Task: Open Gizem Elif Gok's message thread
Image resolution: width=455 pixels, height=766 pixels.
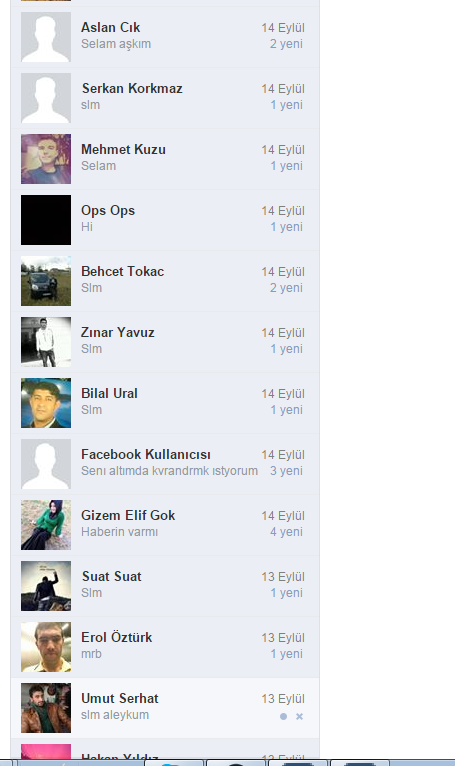Action: click(165, 525)
